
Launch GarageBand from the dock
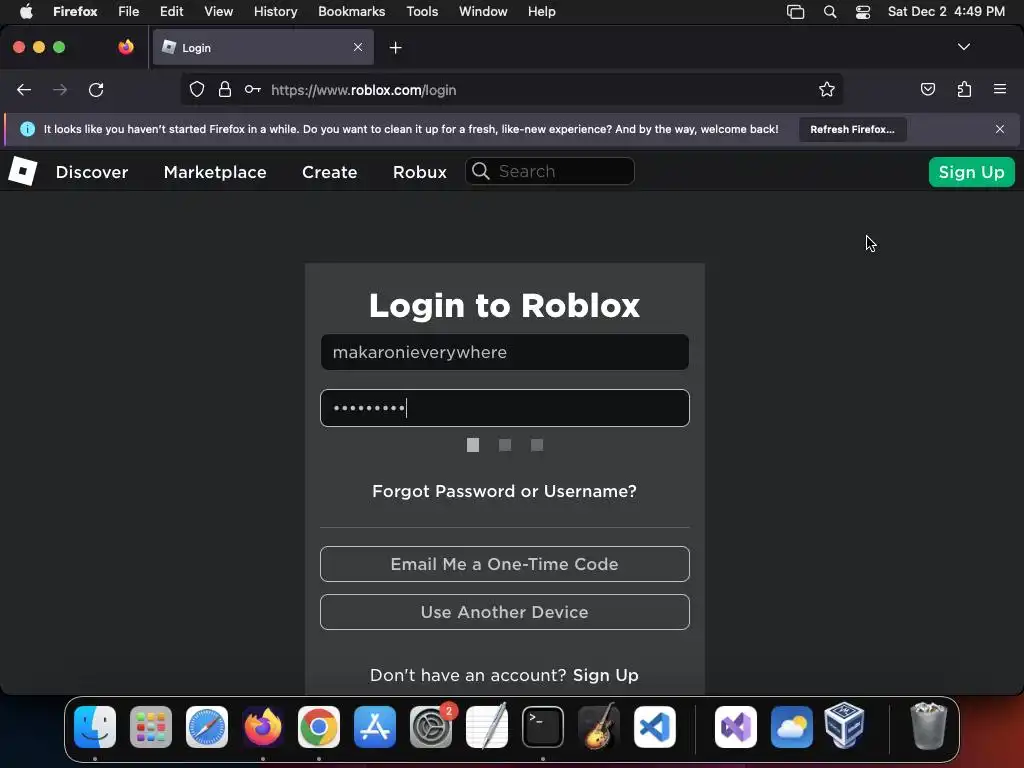click(x=599, y=727)
